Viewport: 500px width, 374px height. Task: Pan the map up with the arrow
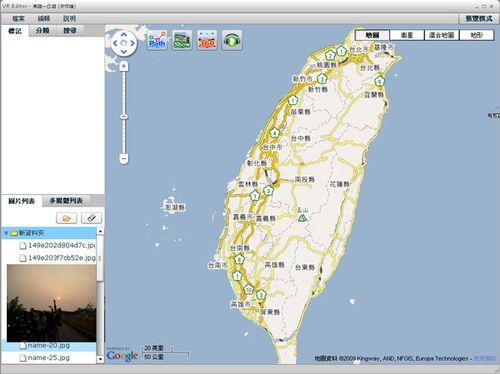pyautogui.click(x=124, y=34)
